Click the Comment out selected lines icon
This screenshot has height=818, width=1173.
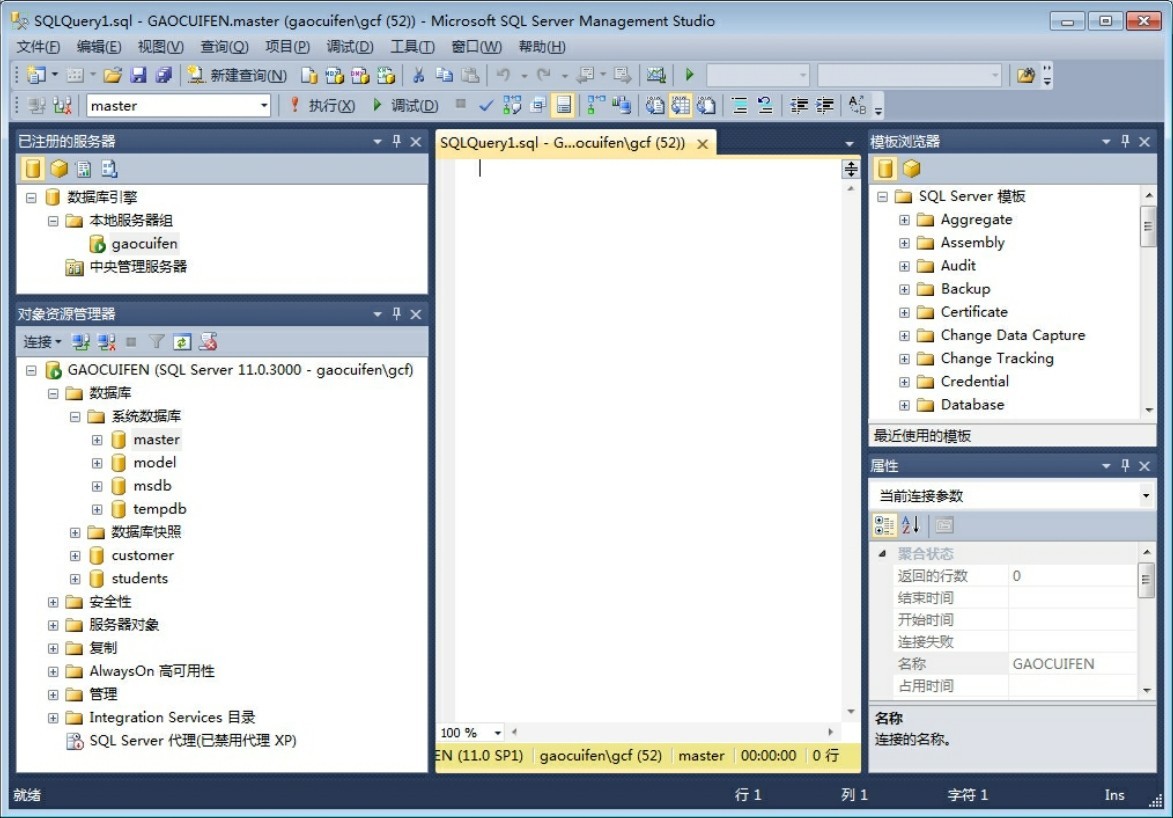pyautogui.click(x=739, y=106)
